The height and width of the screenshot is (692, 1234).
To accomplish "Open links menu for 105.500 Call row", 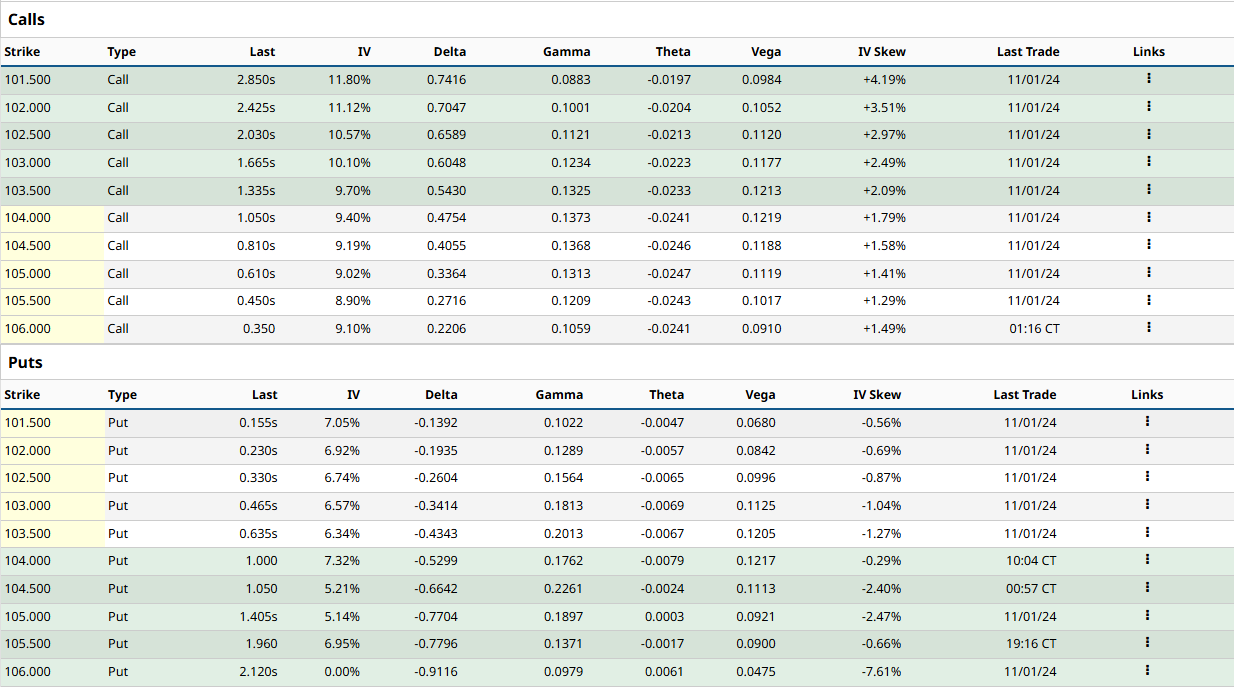I will (x=1149, y=299).
